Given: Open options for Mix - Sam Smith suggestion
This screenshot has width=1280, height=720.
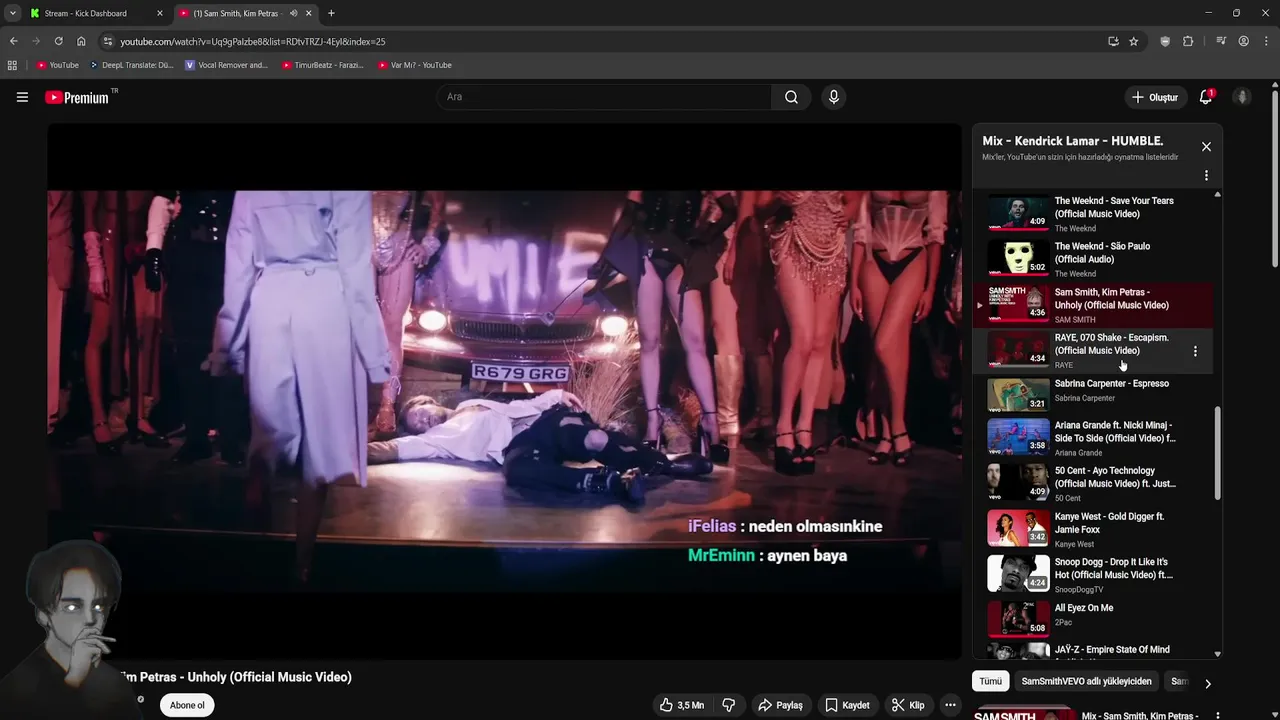Looking at the screenshot, I should click(1218, 716).
